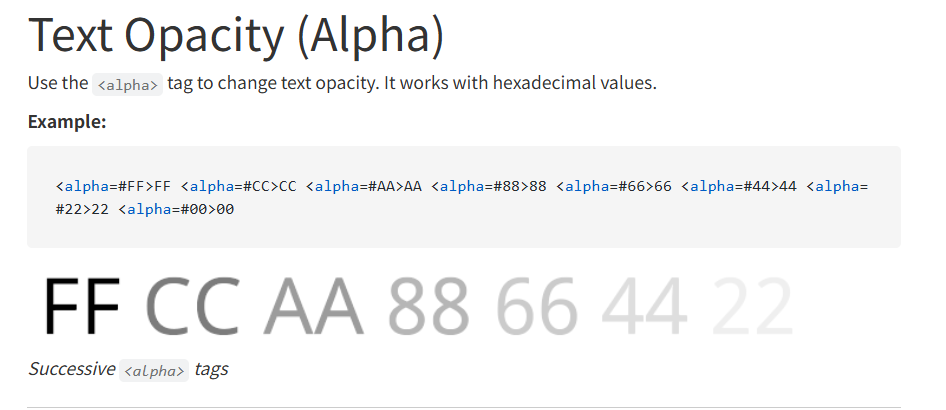Click the <alpha> code in the italic caption
This screenshot has height=410, width=946.
click(155, 371)
